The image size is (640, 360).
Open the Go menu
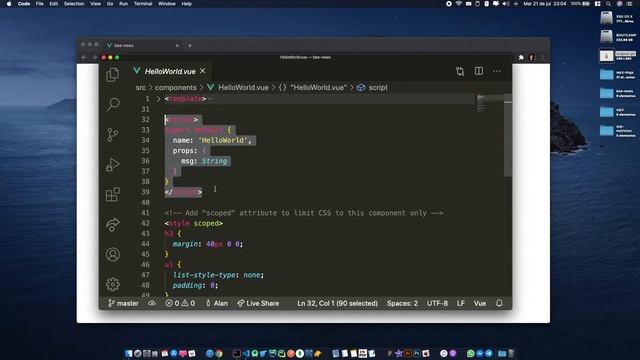(110, 4)
